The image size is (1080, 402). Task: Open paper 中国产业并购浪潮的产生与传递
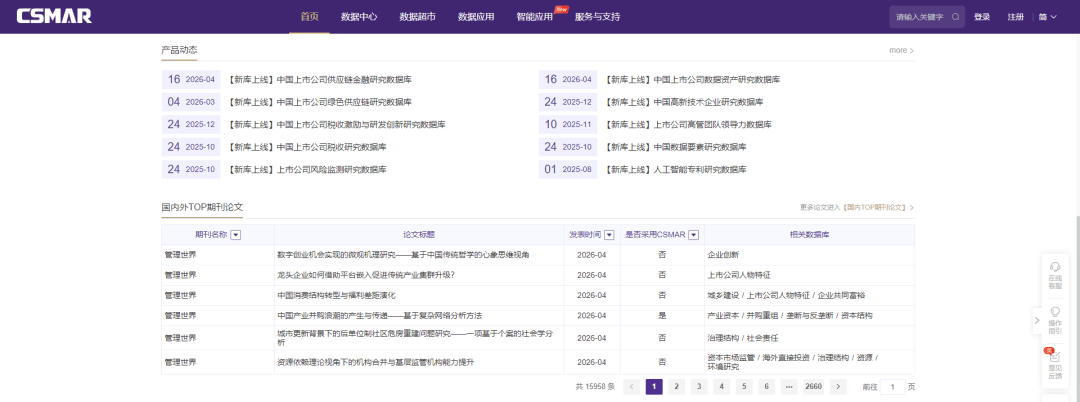[x=380, y=315]
